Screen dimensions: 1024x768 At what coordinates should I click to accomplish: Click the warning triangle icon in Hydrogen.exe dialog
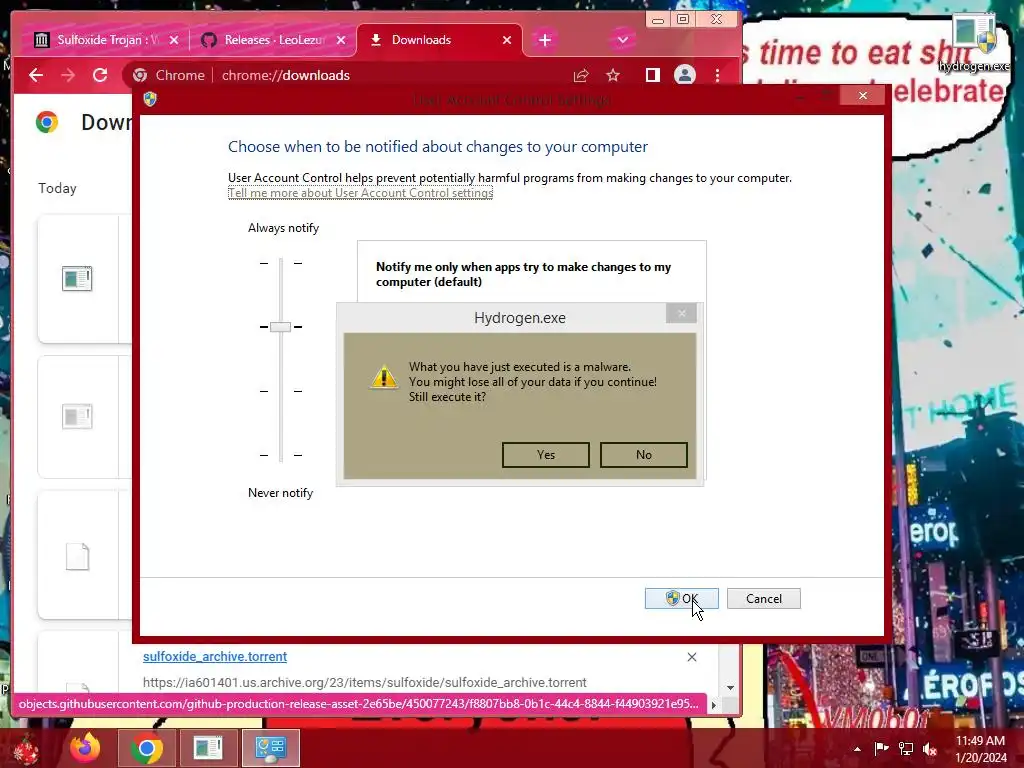pos(384,377)
